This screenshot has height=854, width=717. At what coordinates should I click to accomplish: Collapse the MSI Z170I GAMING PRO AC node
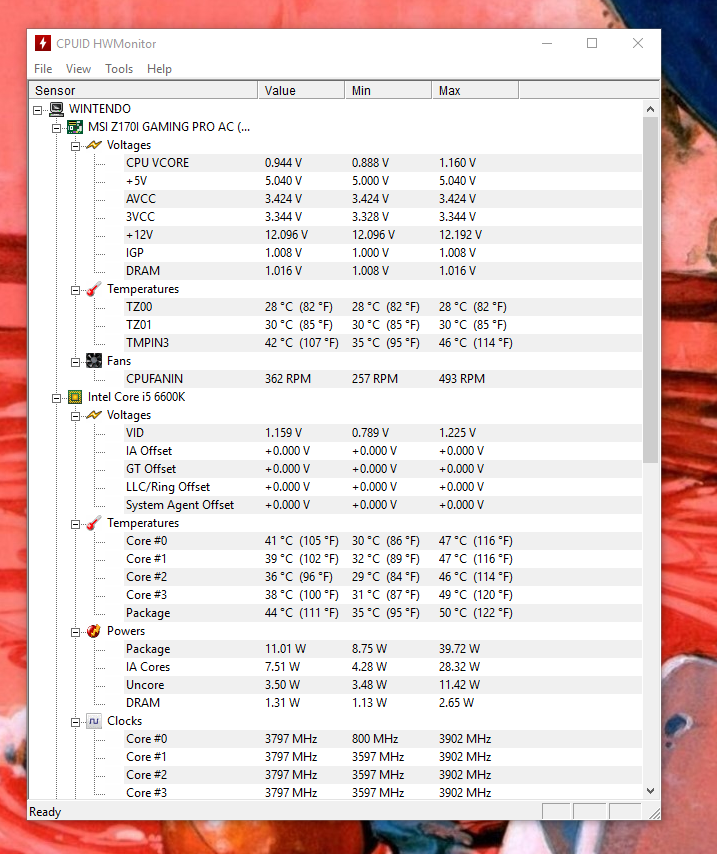56,128
